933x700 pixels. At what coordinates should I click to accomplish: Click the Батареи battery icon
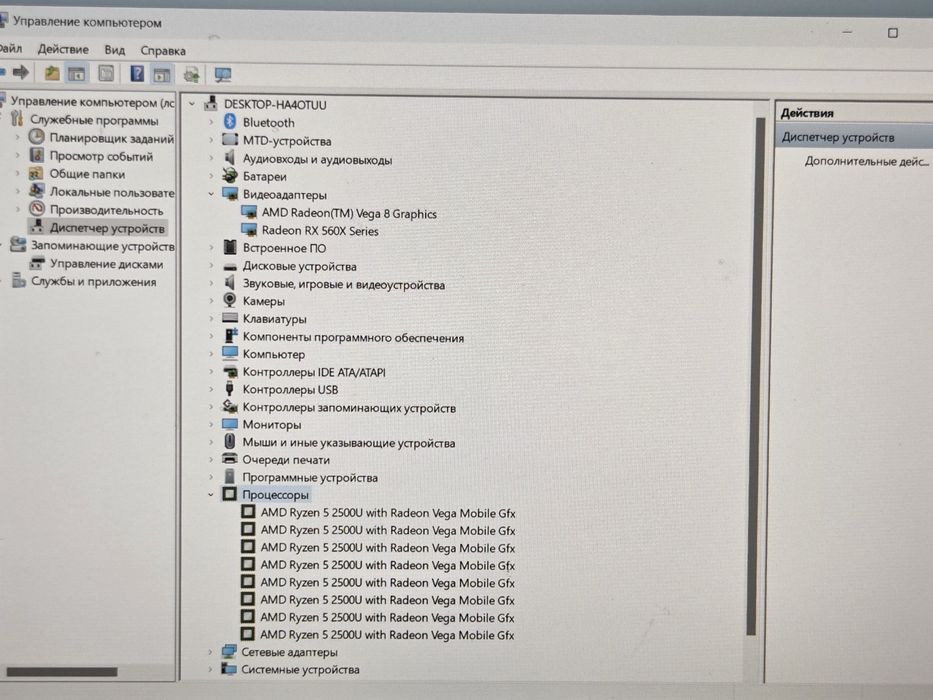tap(230, 176)
